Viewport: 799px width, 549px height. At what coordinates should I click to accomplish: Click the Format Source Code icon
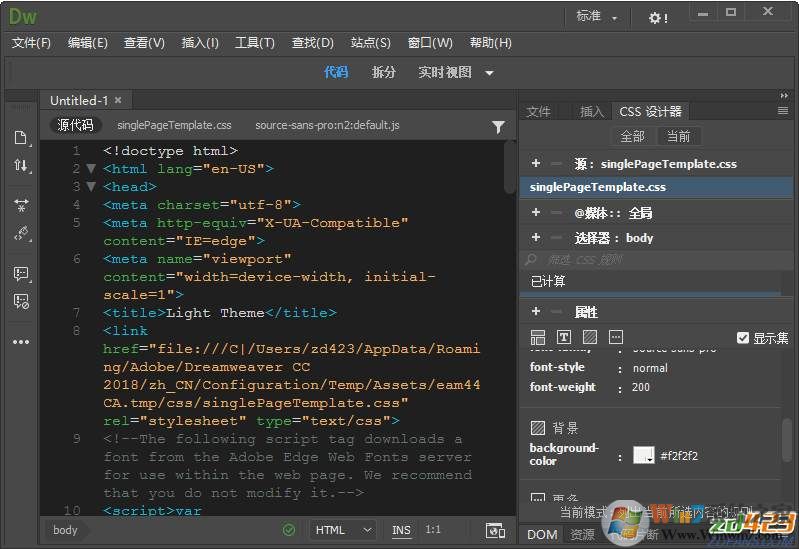pyautogui.click(x=21, y=233)
